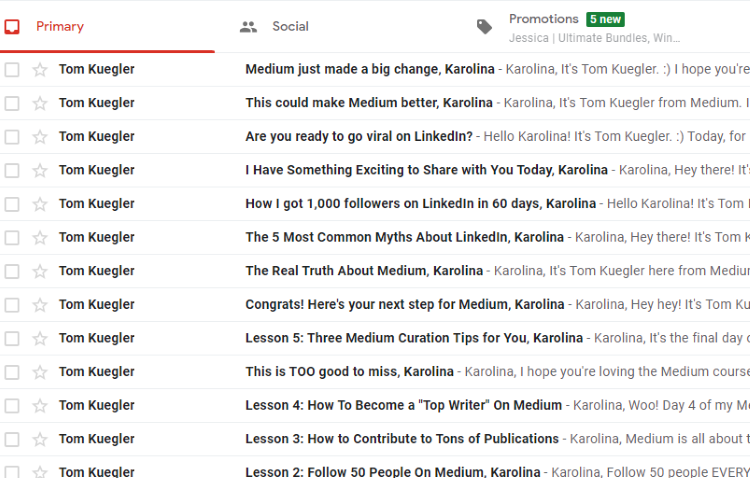
Task: Open 'This could make Medium better, Karolina' email
Action: click(x=375, y=103)
